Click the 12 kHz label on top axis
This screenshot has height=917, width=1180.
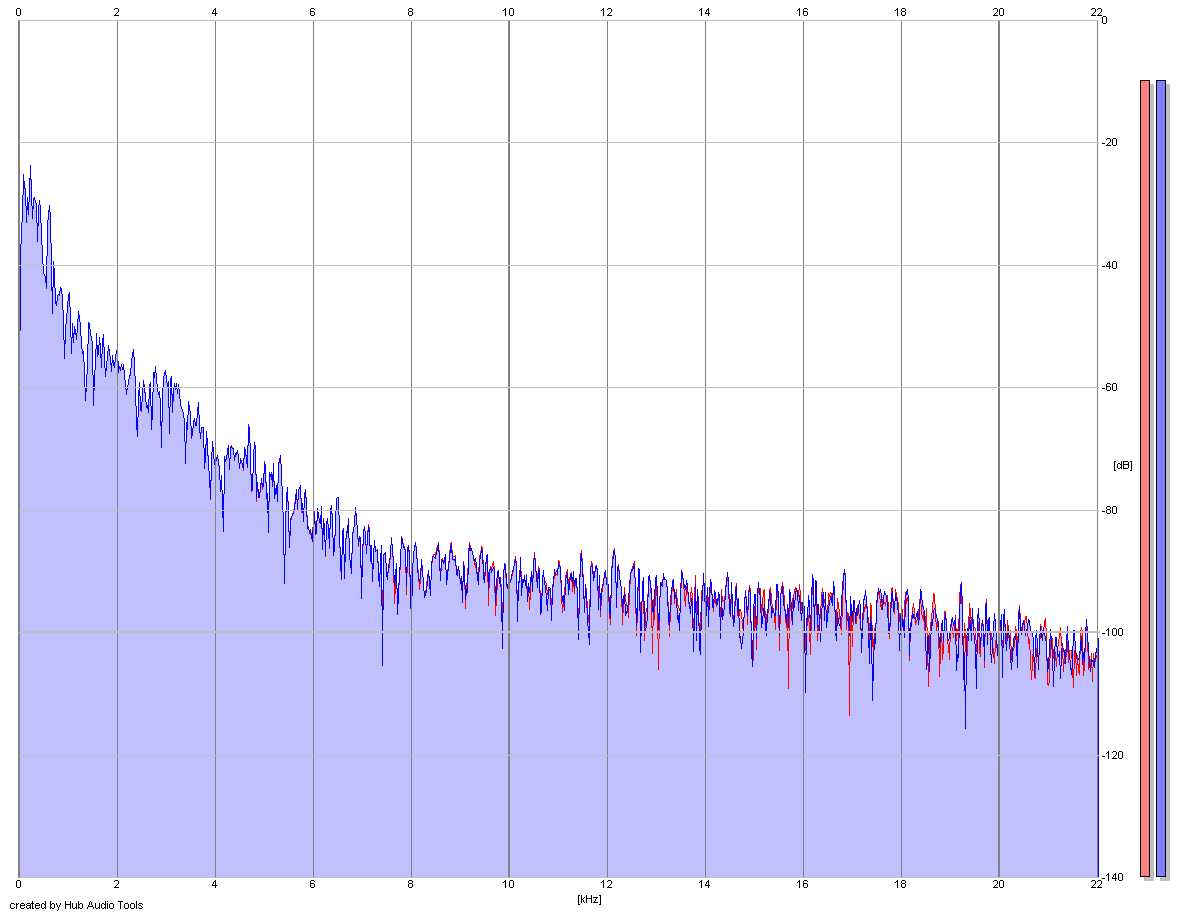(607, 12)
